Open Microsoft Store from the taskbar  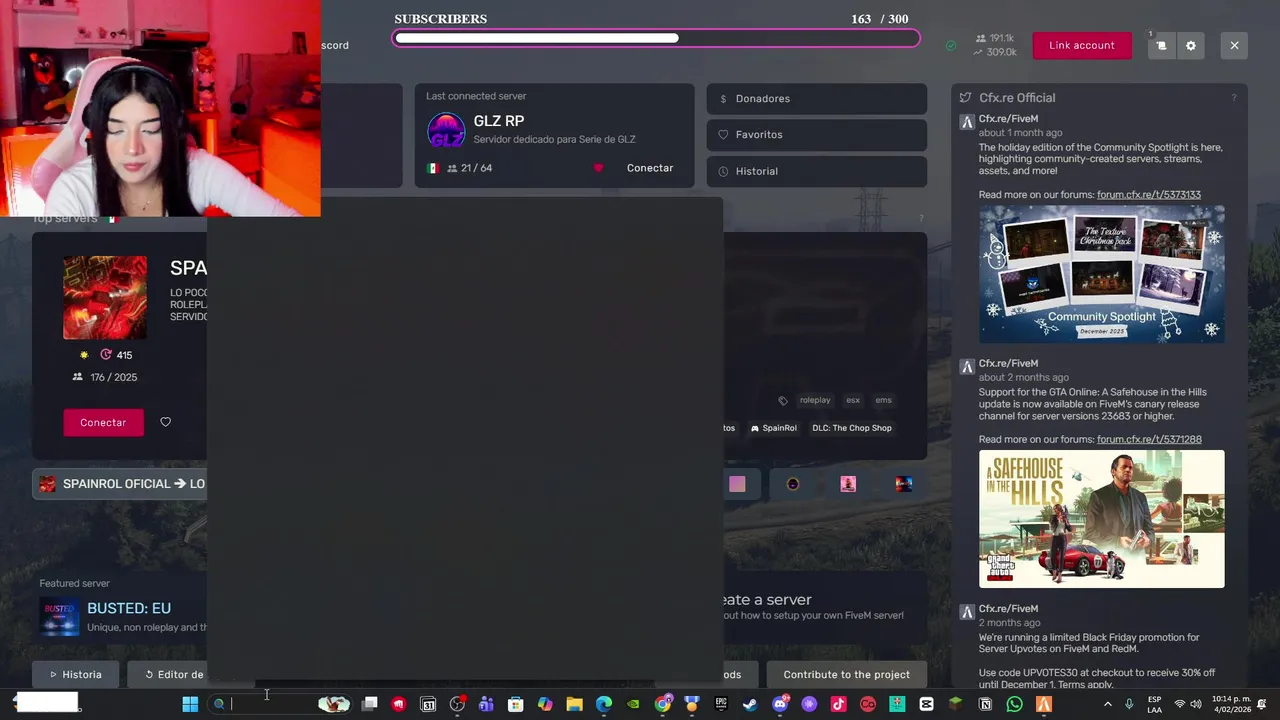pyautogui.click(x=516, y=704)
